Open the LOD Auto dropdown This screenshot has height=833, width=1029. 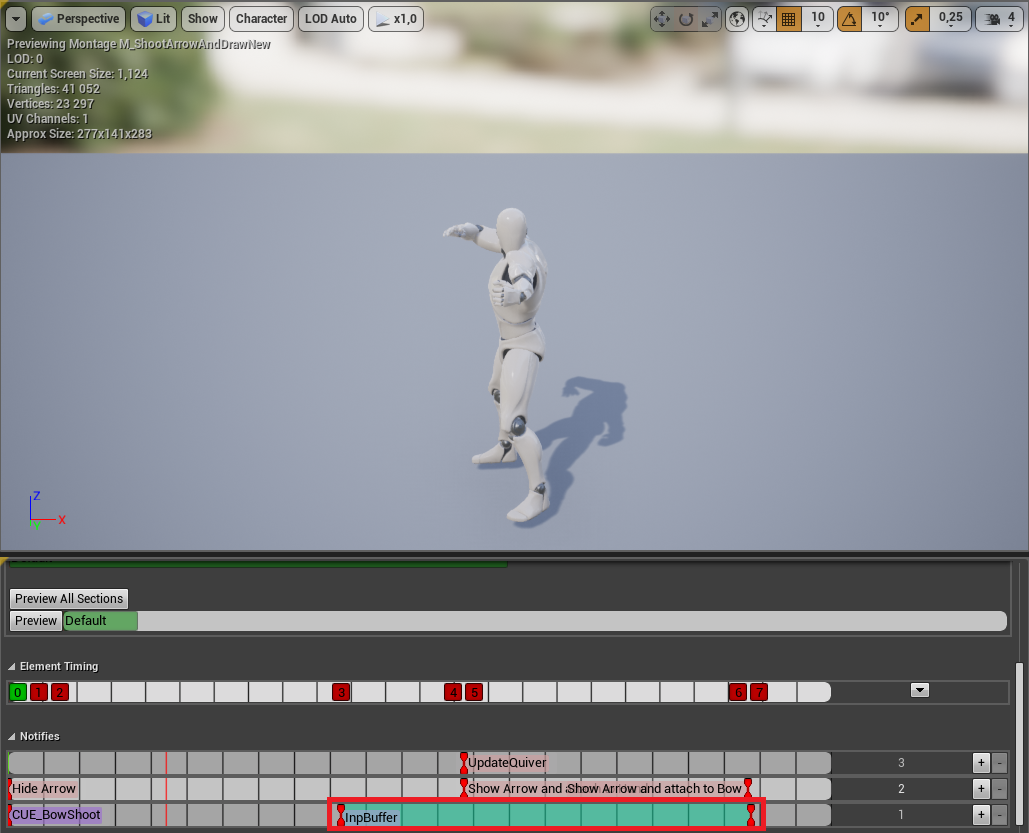330,19
